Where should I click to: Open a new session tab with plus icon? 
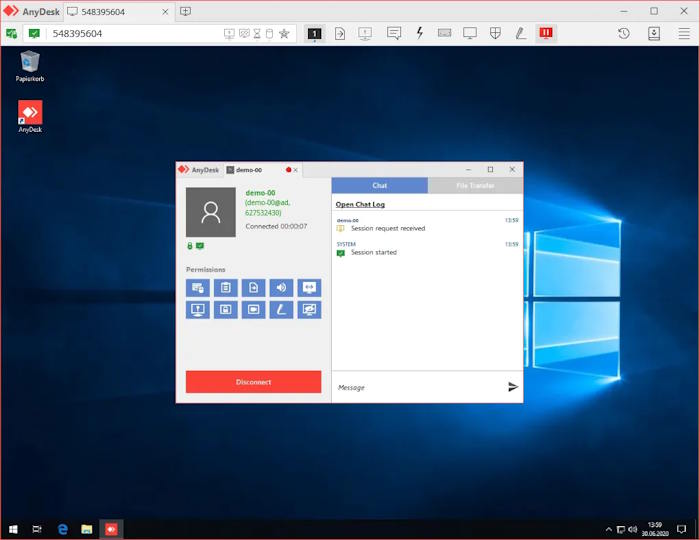pyautogui.click(x=185, y=12)
